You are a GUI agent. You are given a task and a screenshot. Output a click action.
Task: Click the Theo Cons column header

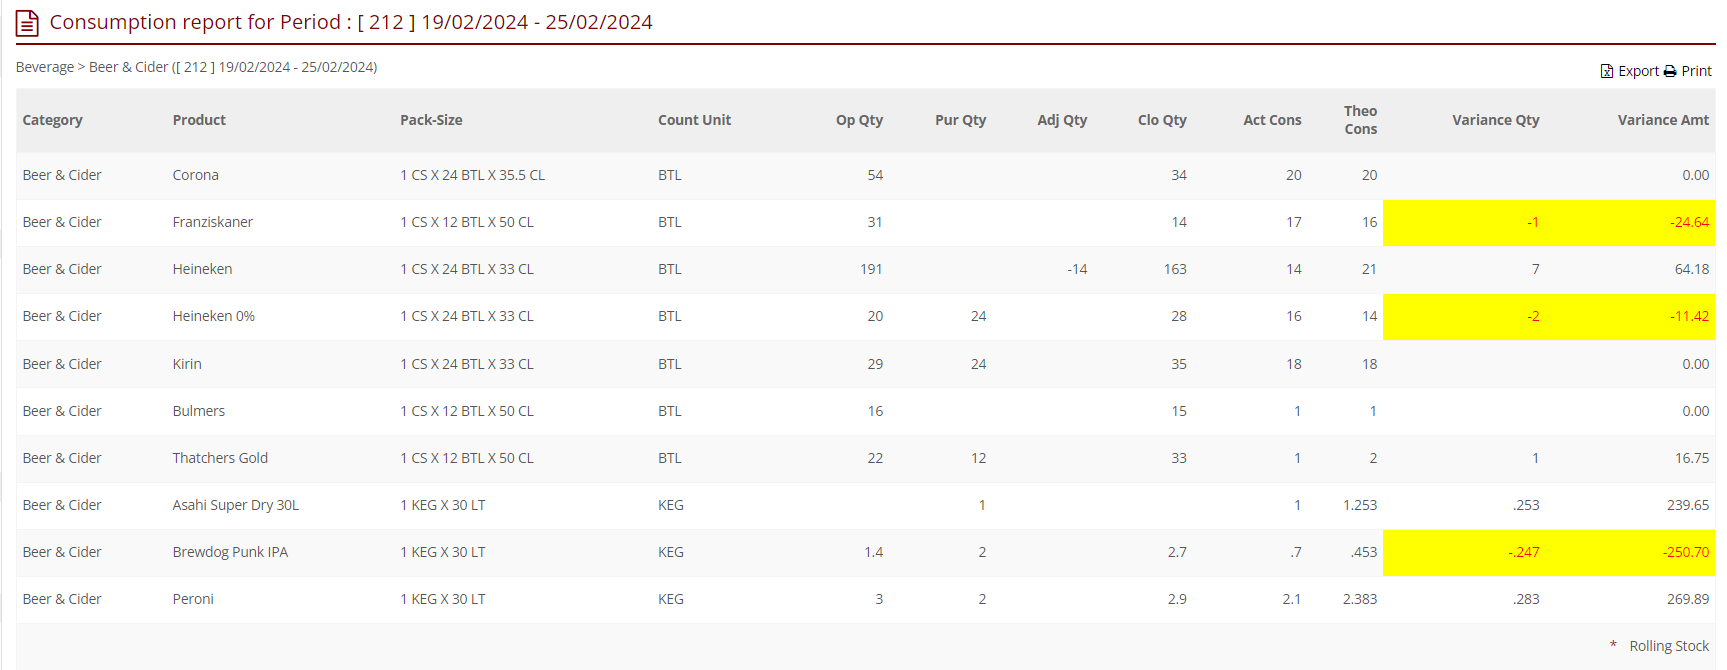(x=1360, y=120)
